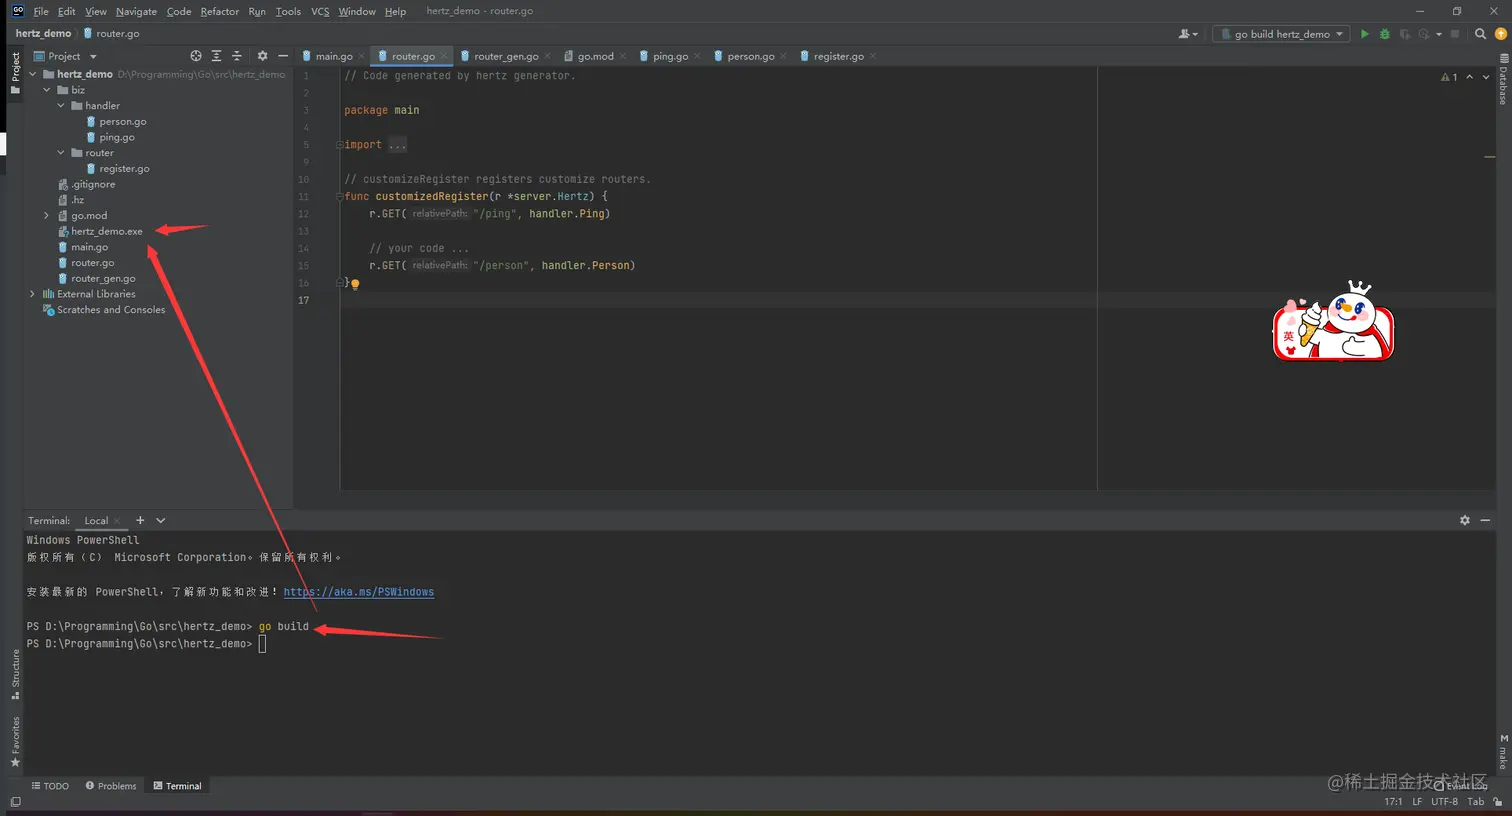Viewport: 1512px width, 816px height.
Task: Click the orange IDE update arrow icon
Action: point(1500,34)
